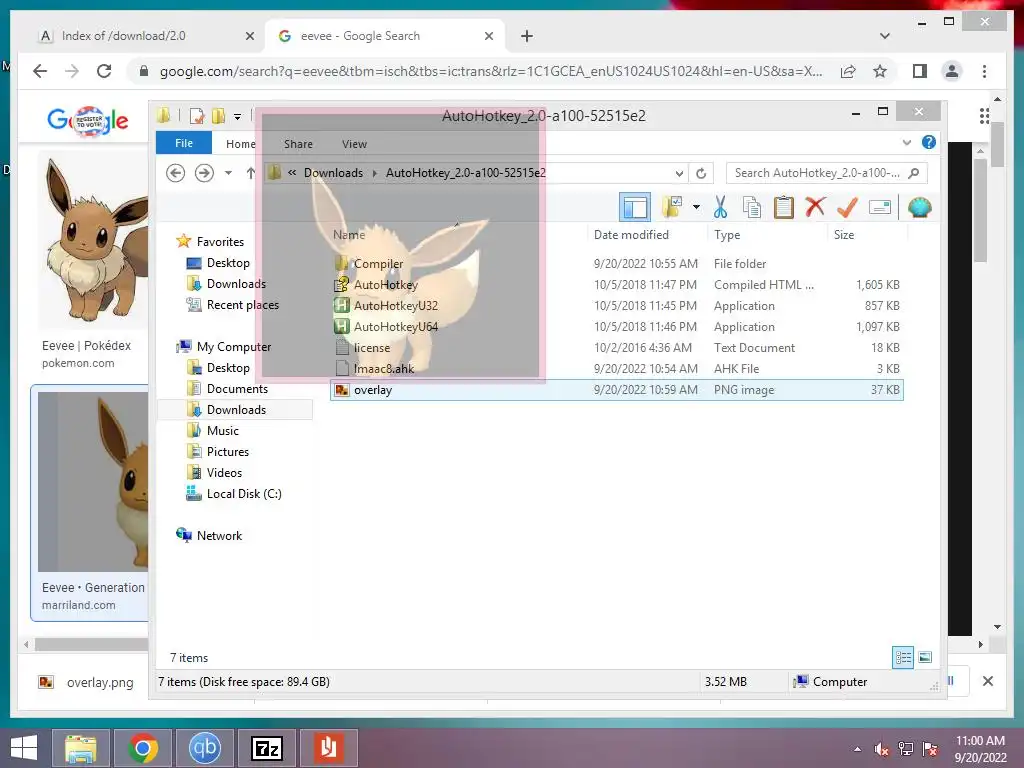This screenshot has height=768, width=1024.
Task: Open Chrome profile avatar menu
Action: (952, 71)
